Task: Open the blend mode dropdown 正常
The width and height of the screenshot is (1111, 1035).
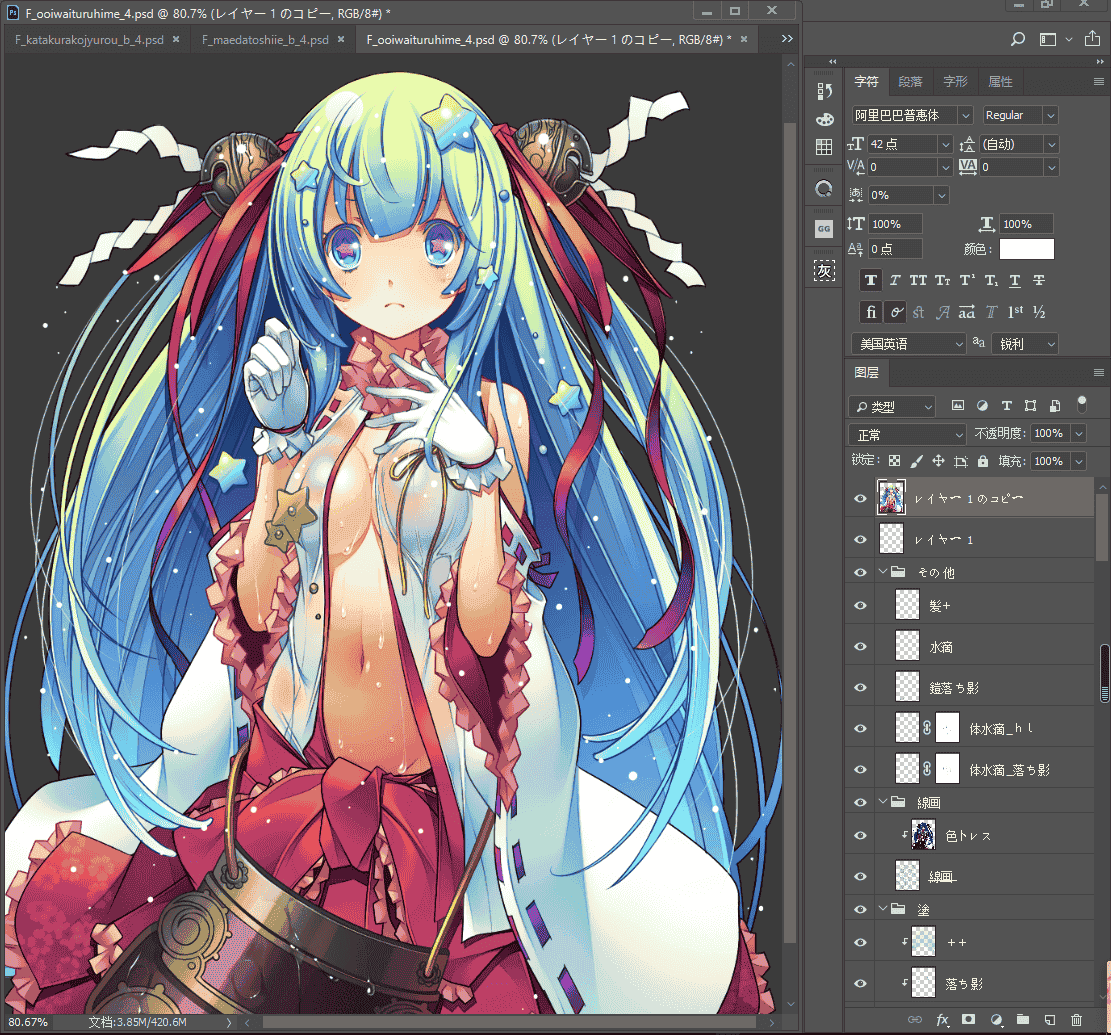Action: pyautogui.click(x=907, y=434)
